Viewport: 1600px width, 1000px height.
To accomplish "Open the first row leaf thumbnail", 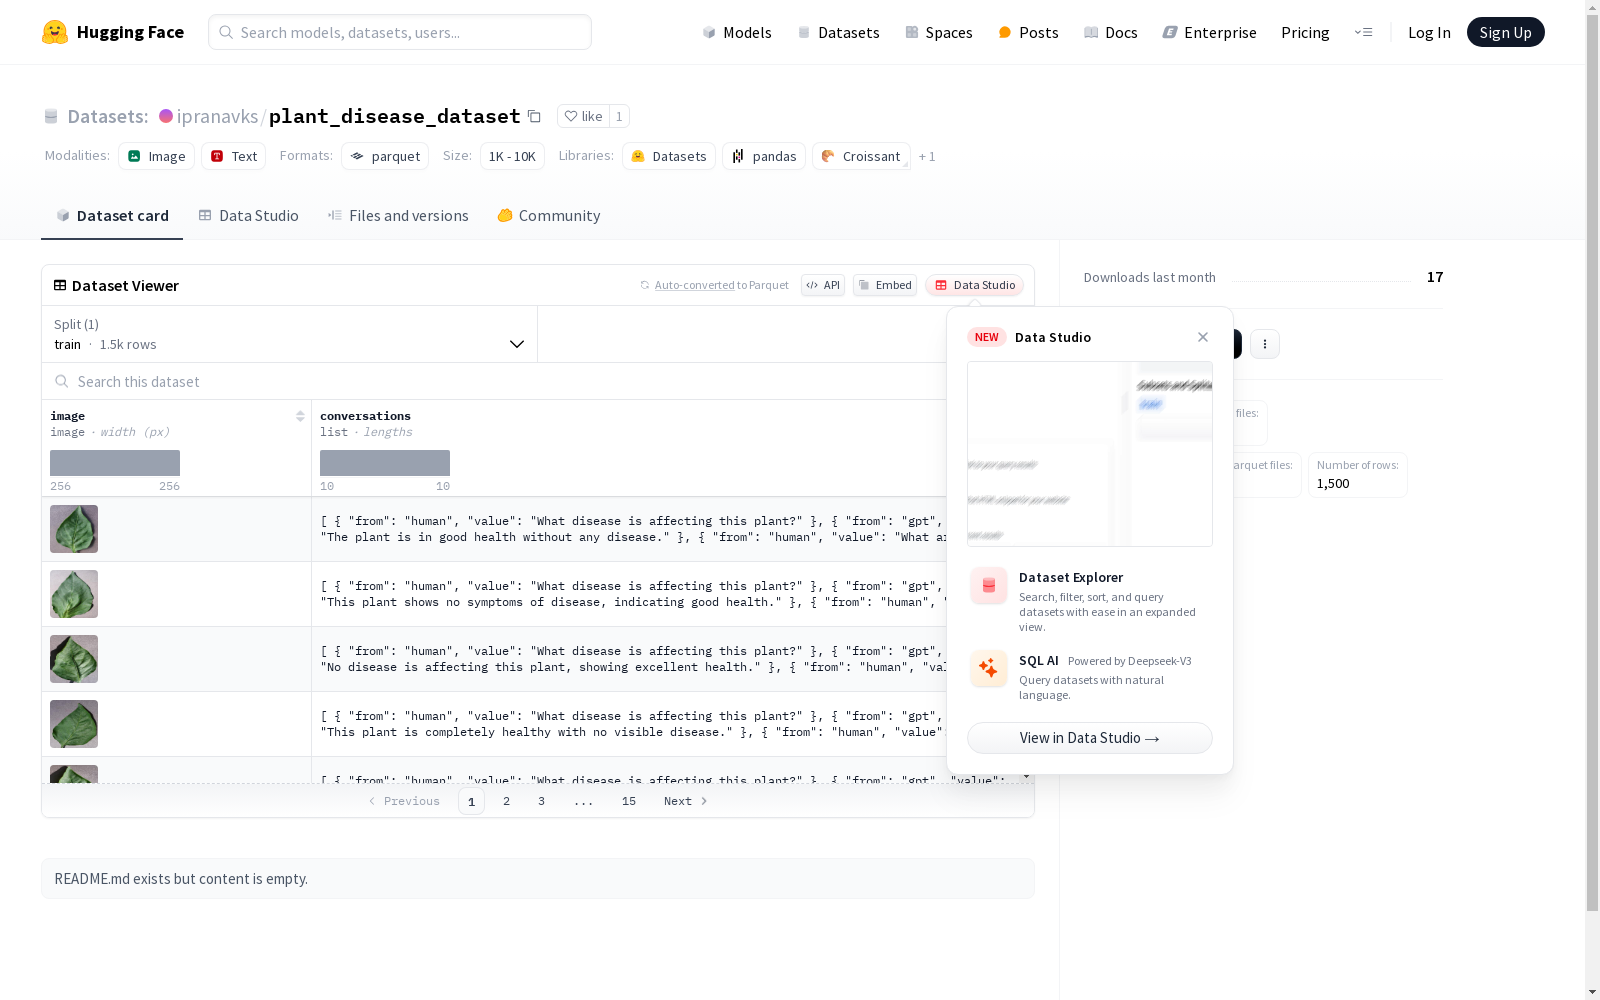I will pos(74,529).
